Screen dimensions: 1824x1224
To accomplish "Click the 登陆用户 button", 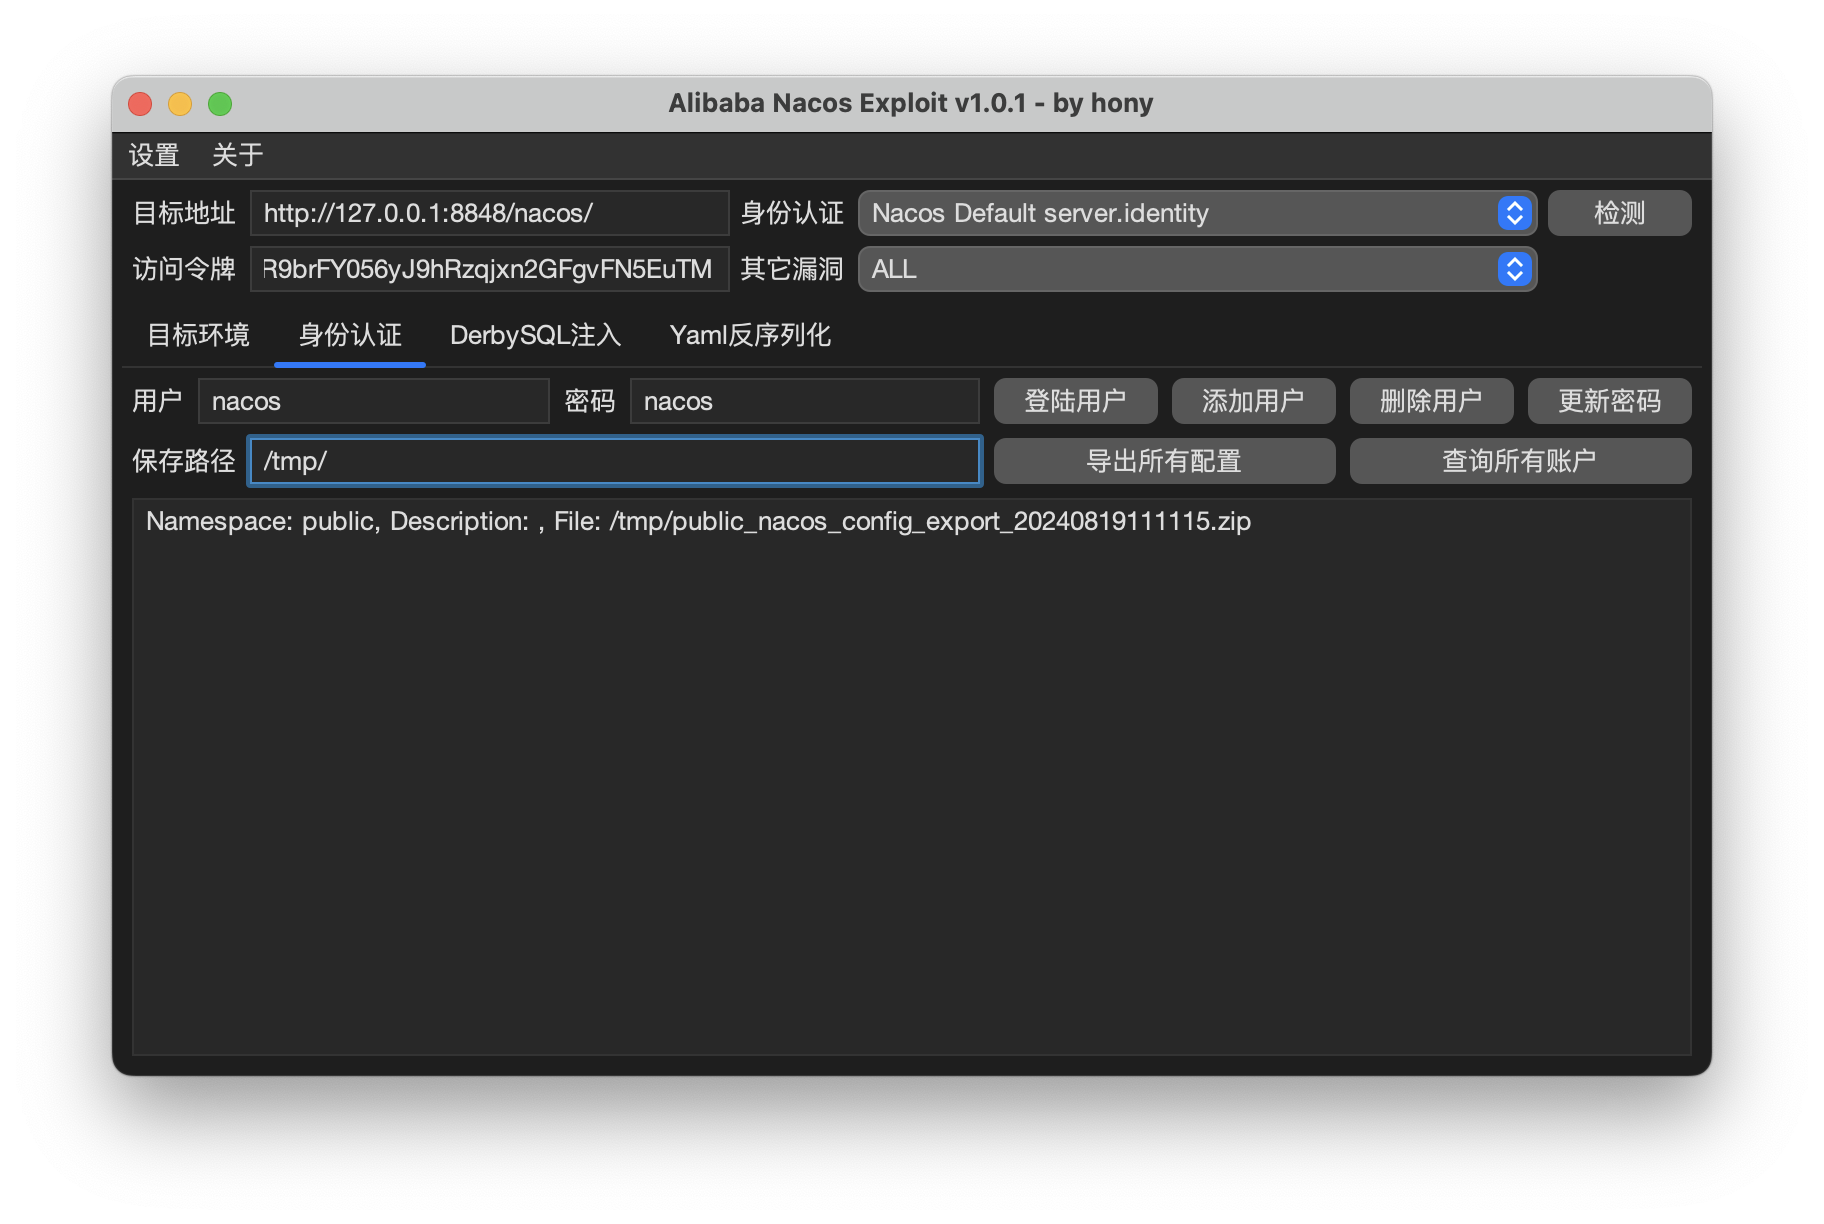I will click(x=1075, y=401).
